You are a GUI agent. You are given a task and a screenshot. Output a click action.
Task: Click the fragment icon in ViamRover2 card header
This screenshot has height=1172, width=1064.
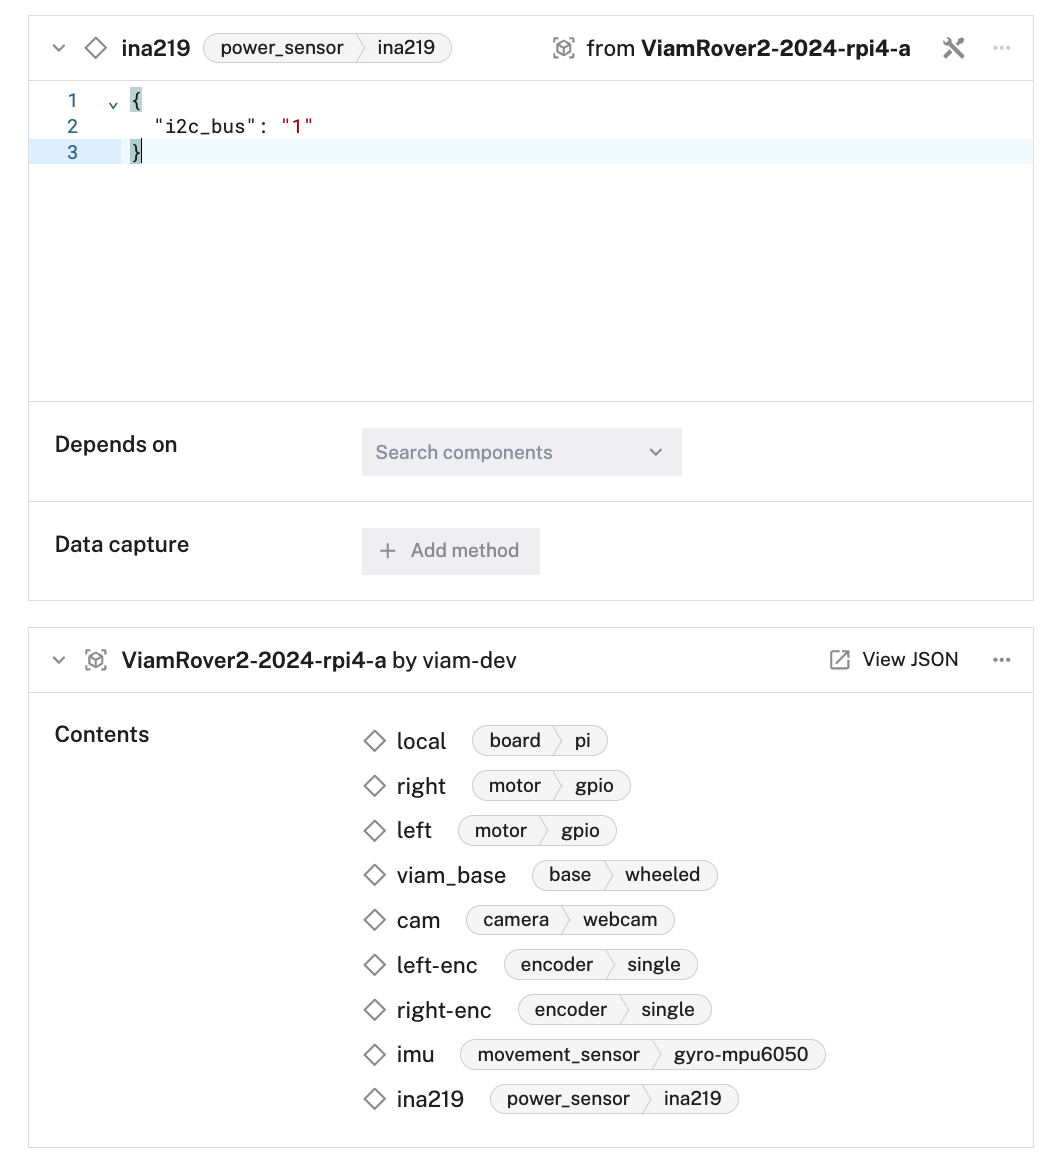tap(96, 660)
